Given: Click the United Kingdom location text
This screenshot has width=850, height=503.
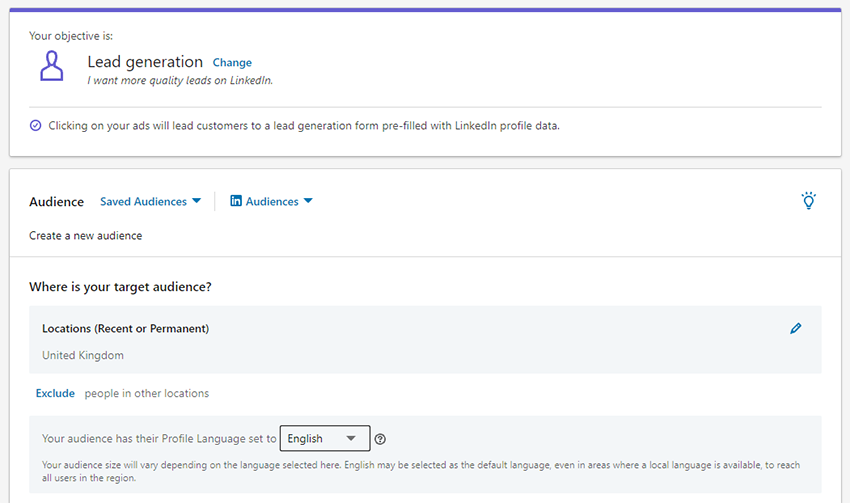Looking at the screenshot, I should click(83, 356).
